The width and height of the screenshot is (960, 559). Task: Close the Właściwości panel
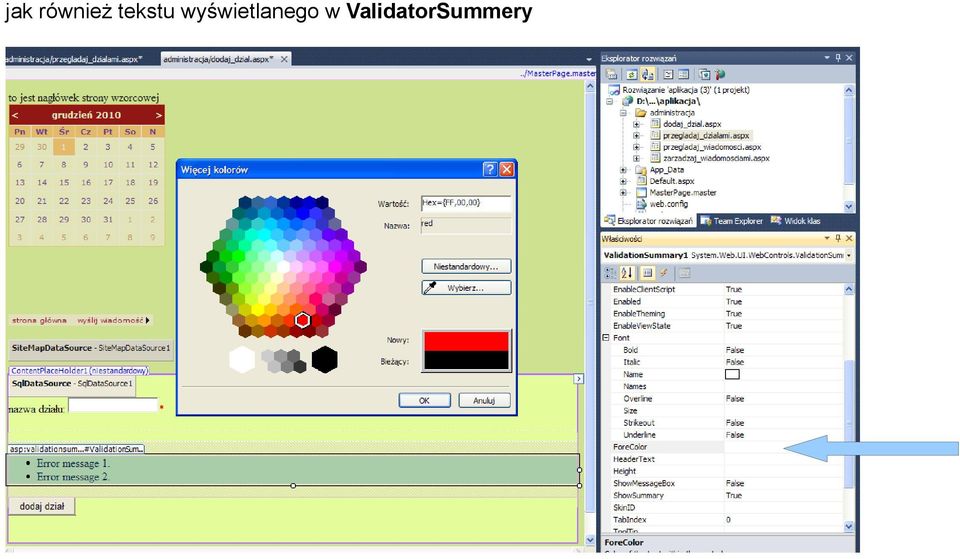849,238
